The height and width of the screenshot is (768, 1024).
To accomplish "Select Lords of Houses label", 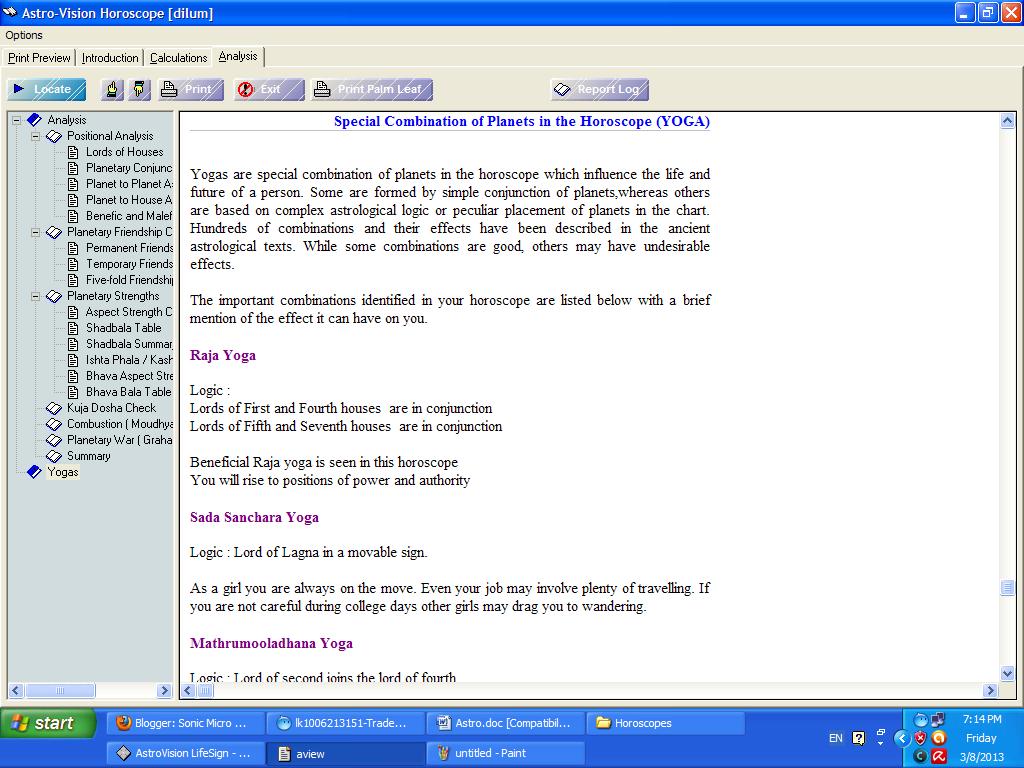I will (125, 152).
